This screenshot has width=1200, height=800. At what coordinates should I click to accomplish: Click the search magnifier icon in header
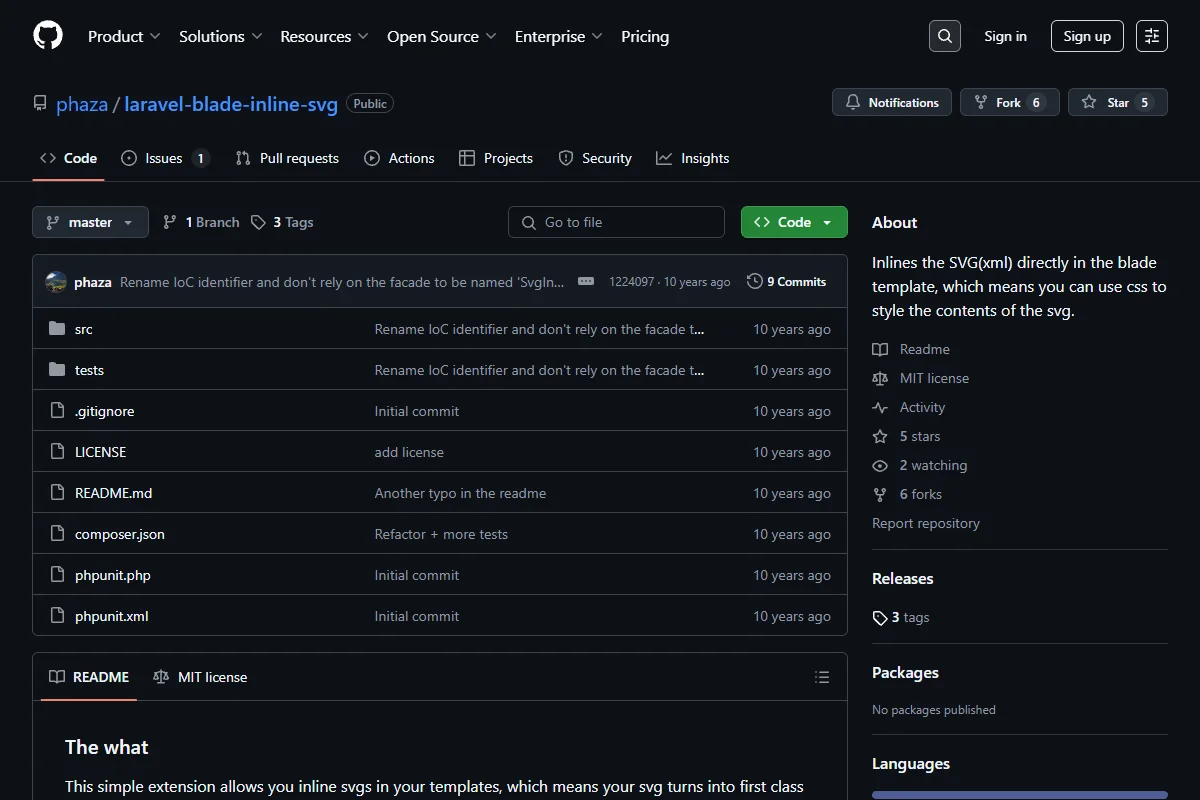point(945,36)
